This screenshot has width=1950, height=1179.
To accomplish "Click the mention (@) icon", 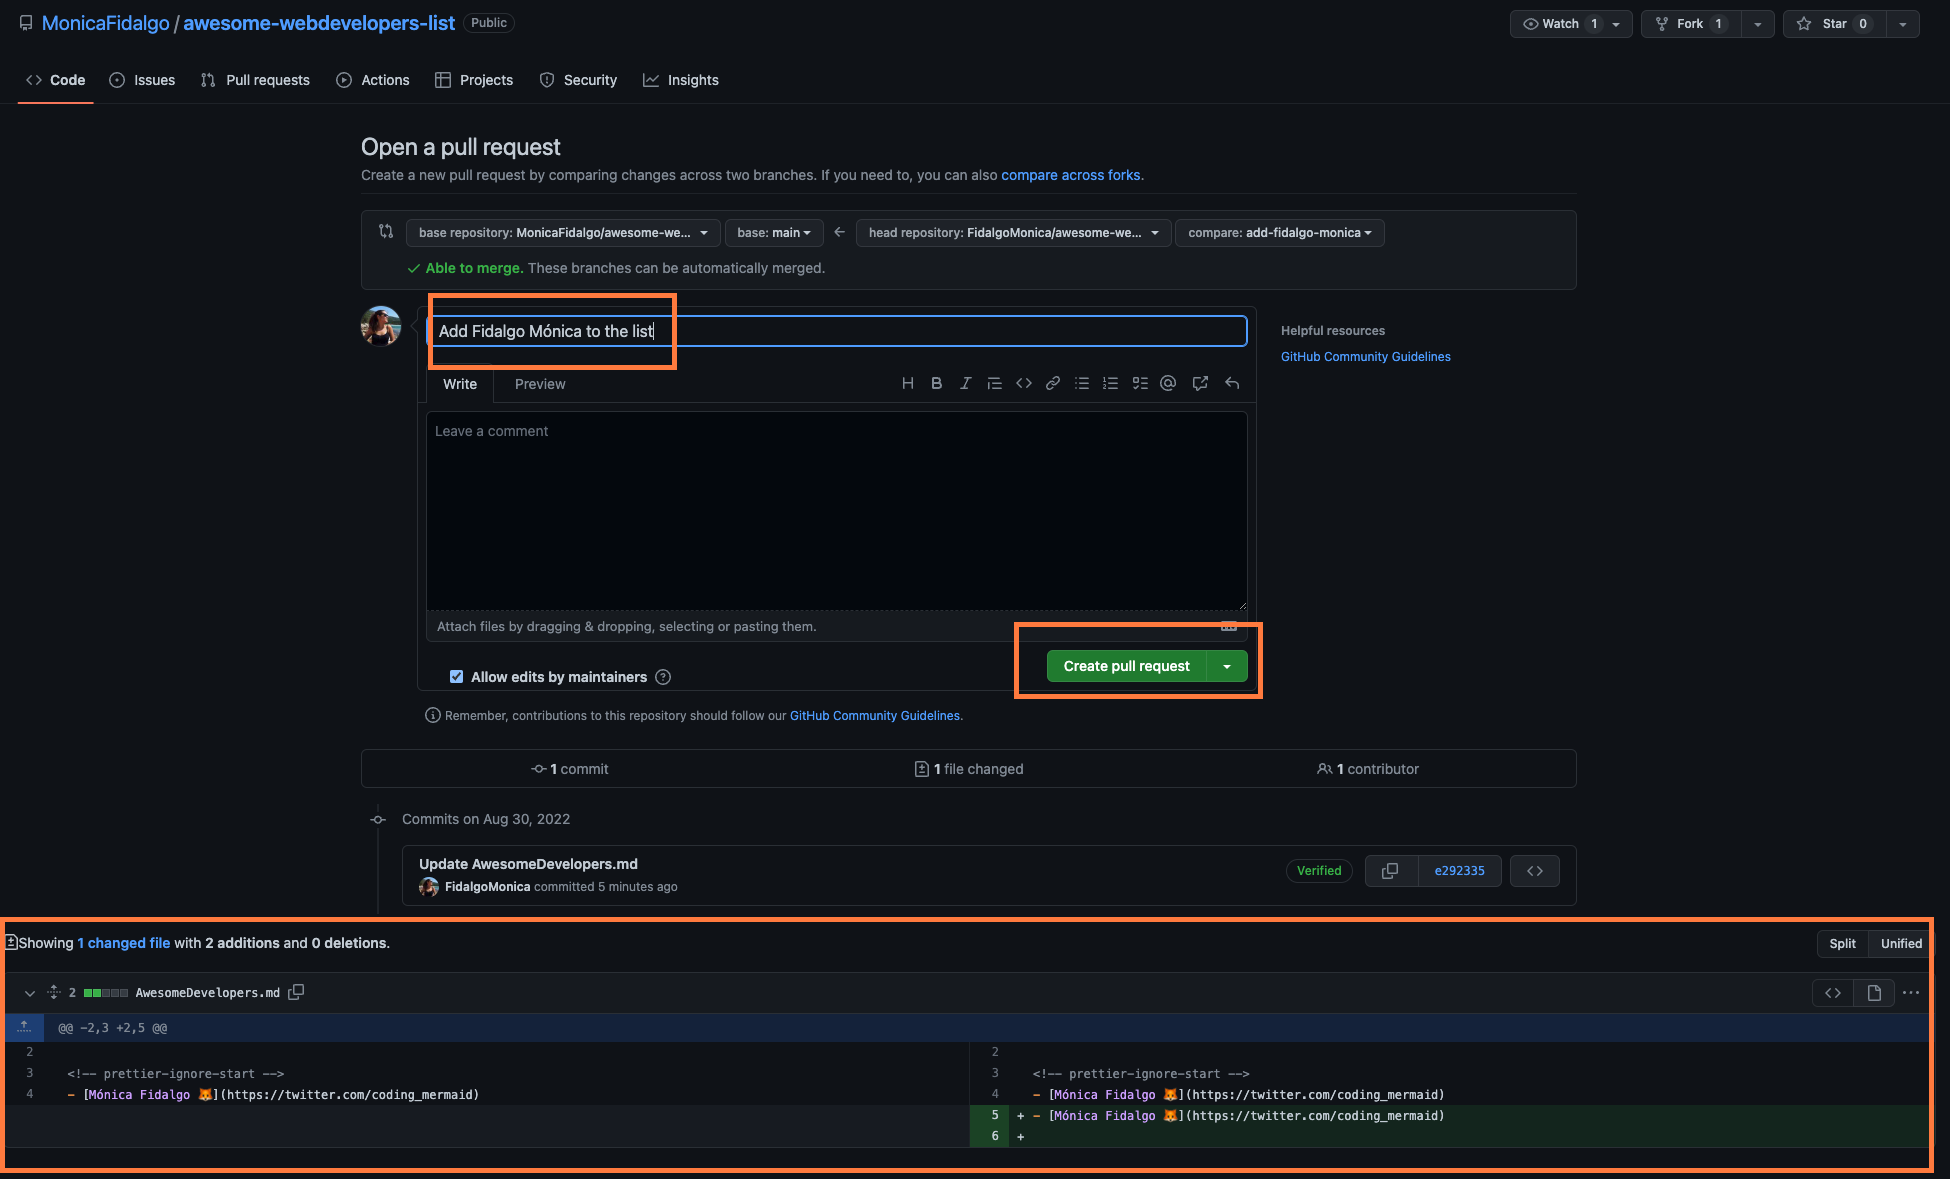I will tap(1168, 383).
